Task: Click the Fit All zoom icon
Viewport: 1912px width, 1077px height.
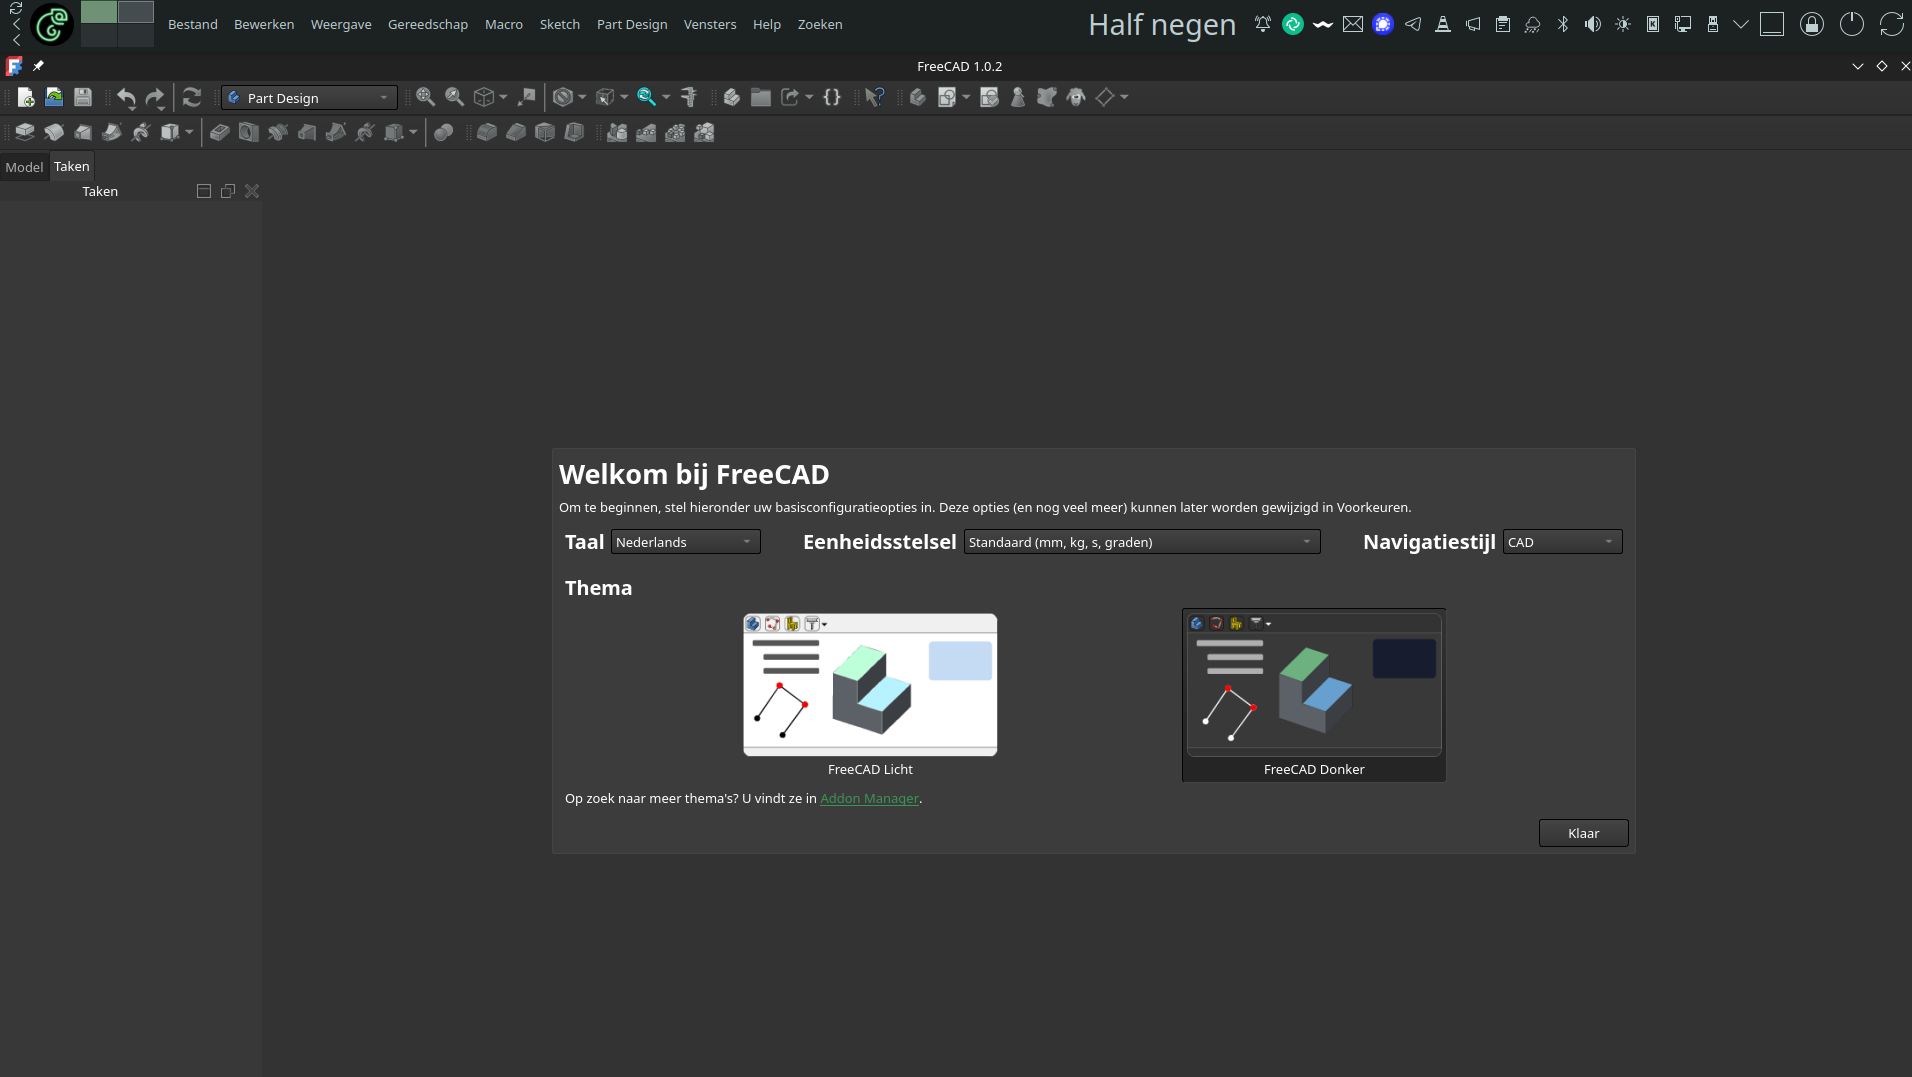Action: 425,97
